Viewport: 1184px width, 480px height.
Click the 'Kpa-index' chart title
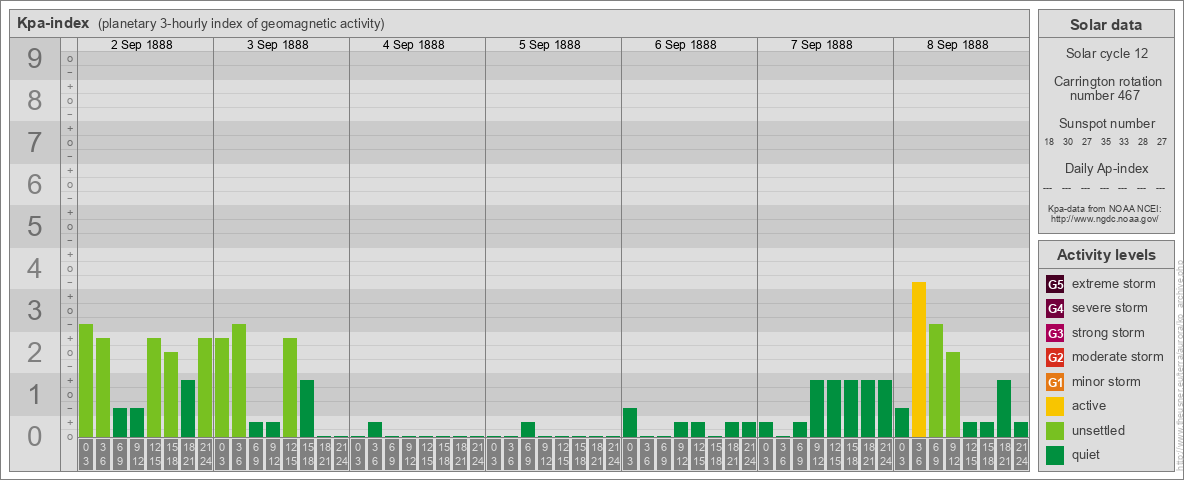53,23
